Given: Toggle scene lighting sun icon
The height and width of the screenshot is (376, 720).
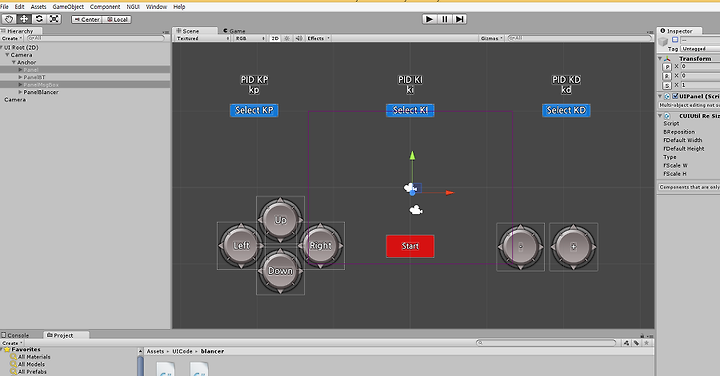Looking at the screenshot, I should [287, 39].
